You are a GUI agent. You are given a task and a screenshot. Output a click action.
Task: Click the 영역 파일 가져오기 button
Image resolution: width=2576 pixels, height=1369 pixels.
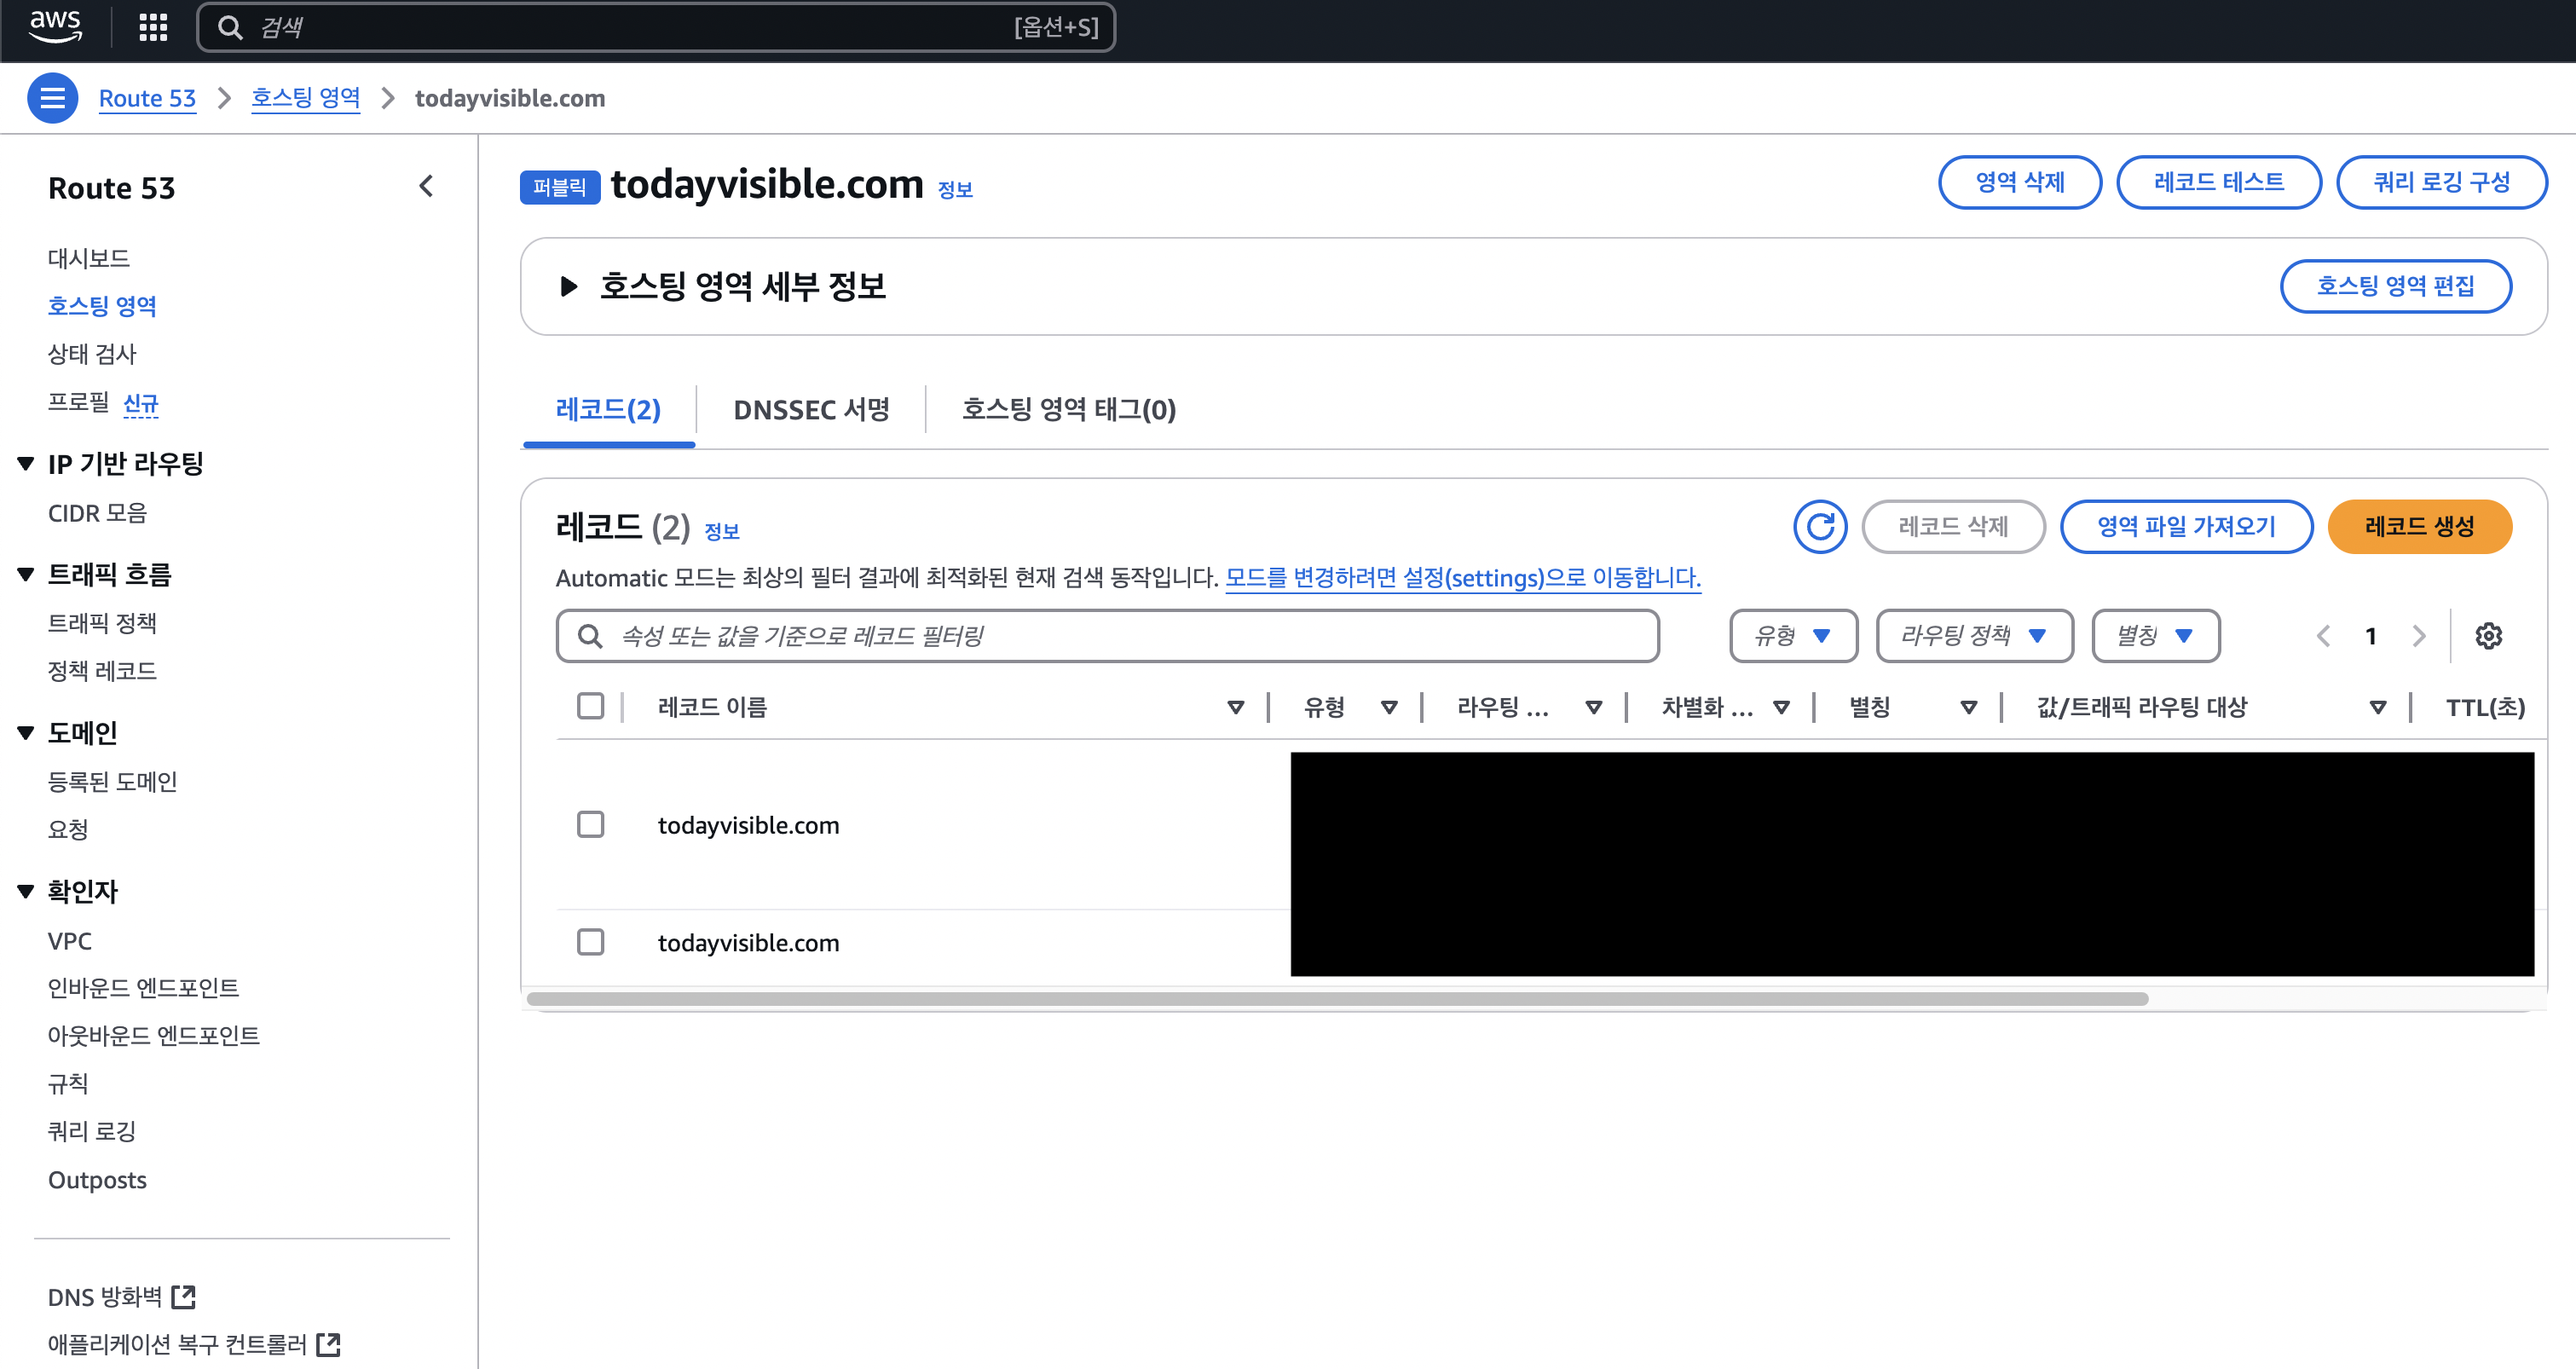coord(2186,526)
